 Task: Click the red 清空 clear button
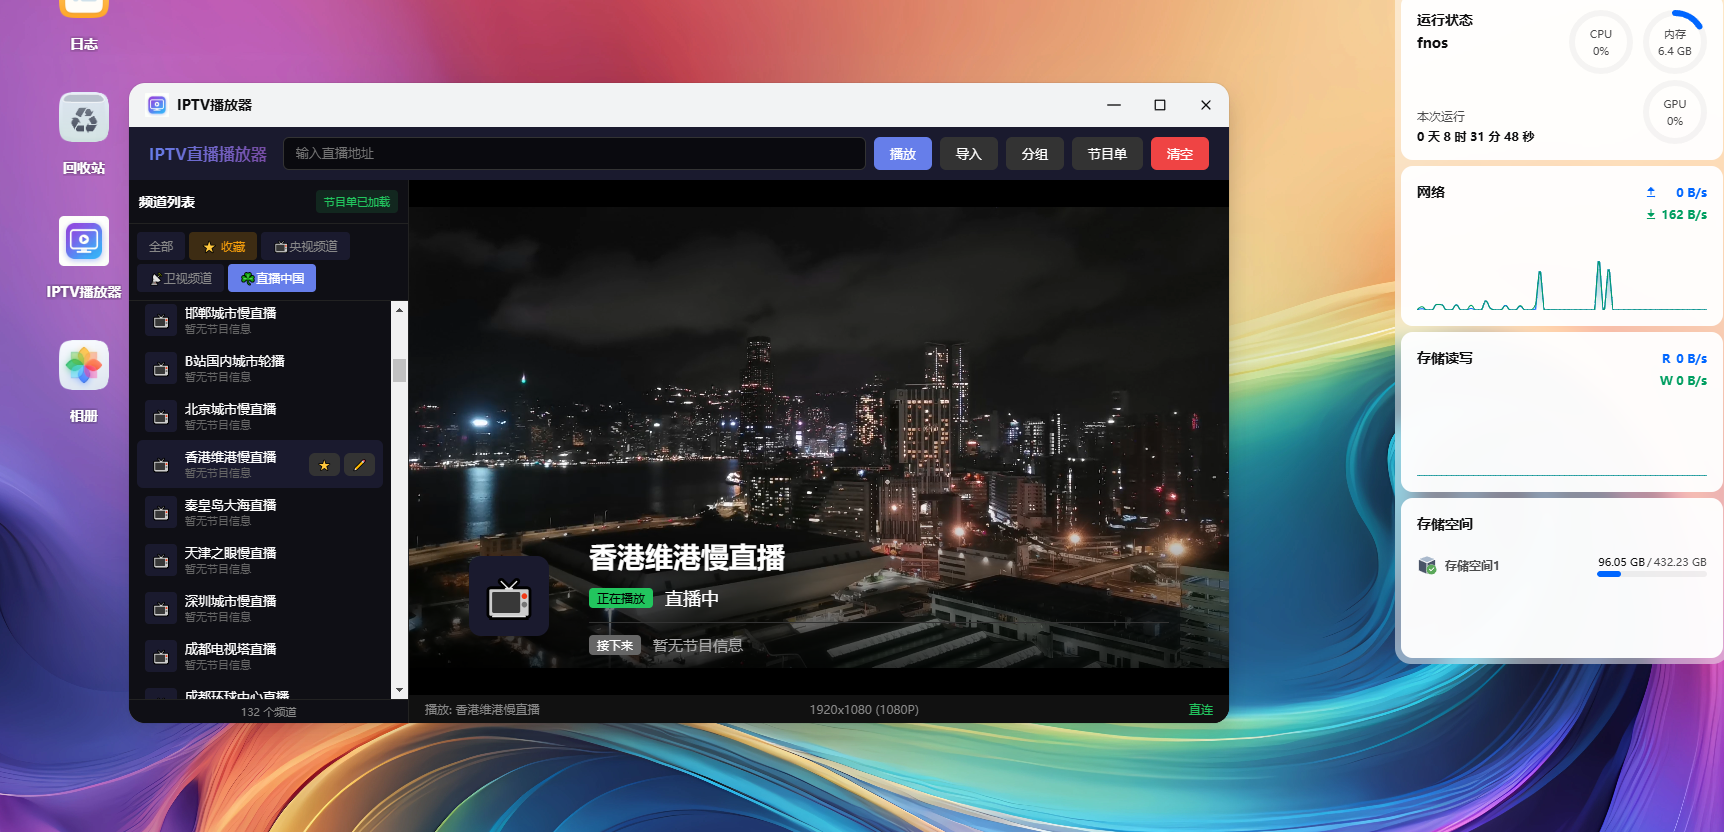pyautogui.click(x=1180, y=154)
